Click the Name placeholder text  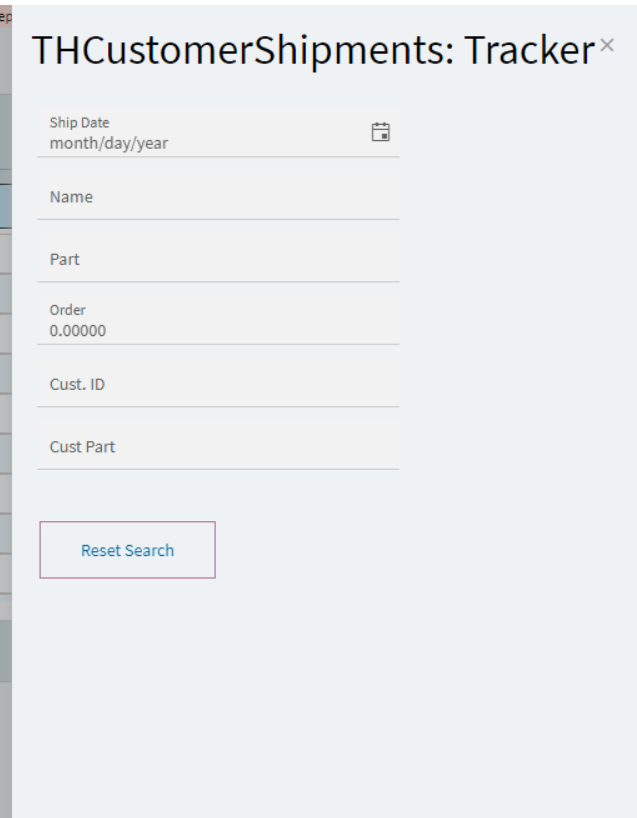point(71,197)
